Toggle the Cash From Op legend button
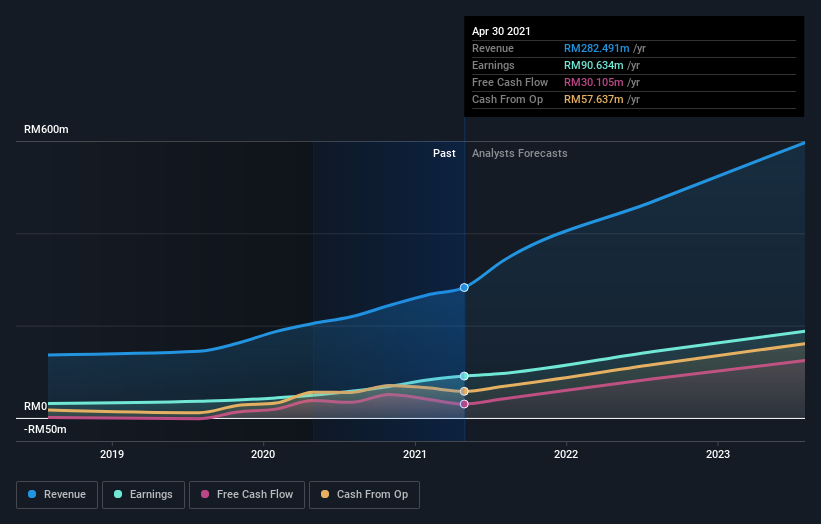The image size is (821, 524). (x=364, y=495)
